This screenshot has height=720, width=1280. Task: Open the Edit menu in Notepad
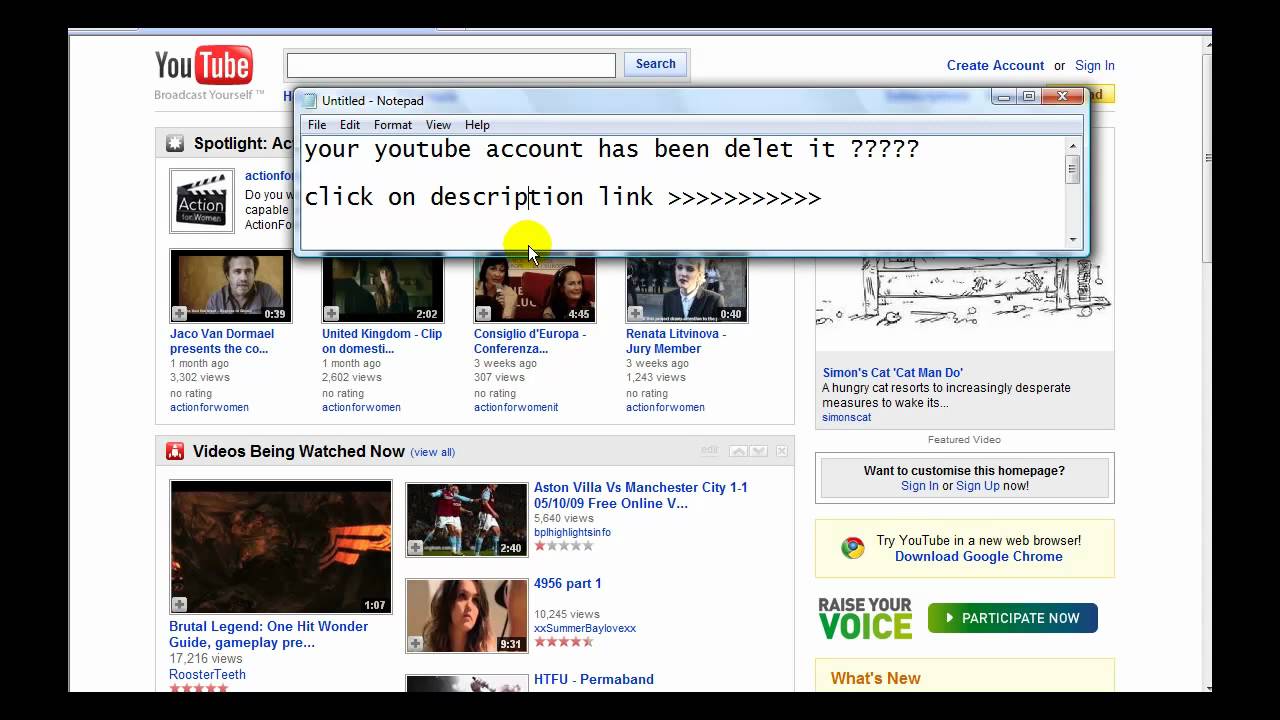point(350,125)
